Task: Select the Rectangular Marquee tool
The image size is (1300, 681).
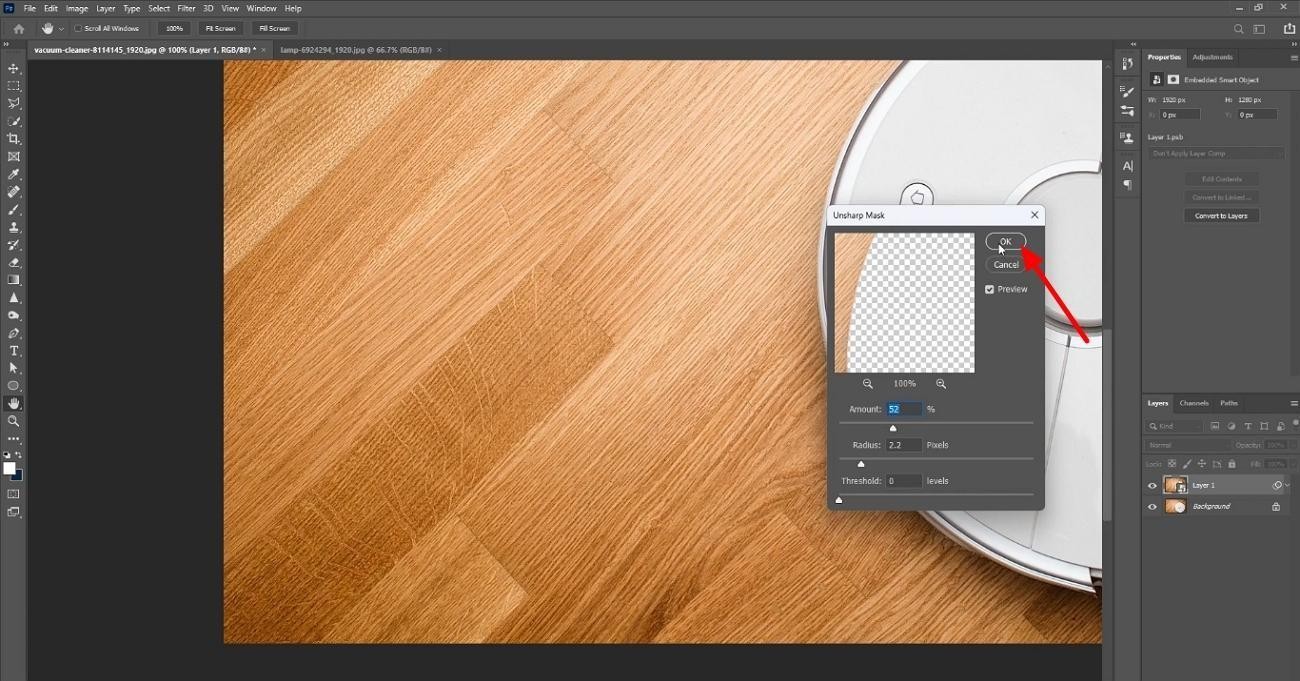Action: click(14, 86)
